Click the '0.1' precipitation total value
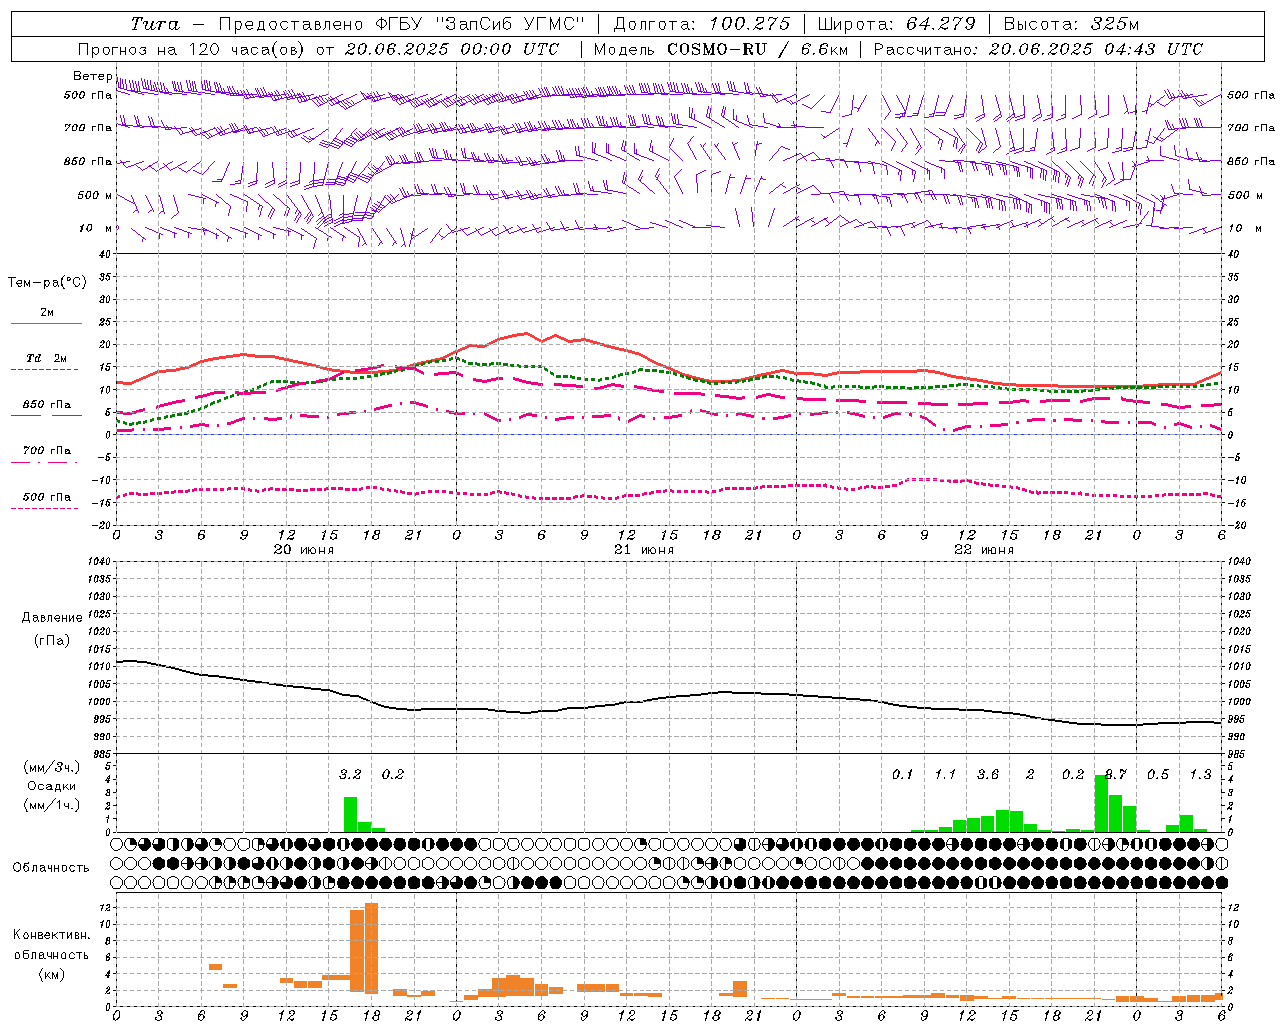1280x1024 pixels. click(x=902, y=774)
